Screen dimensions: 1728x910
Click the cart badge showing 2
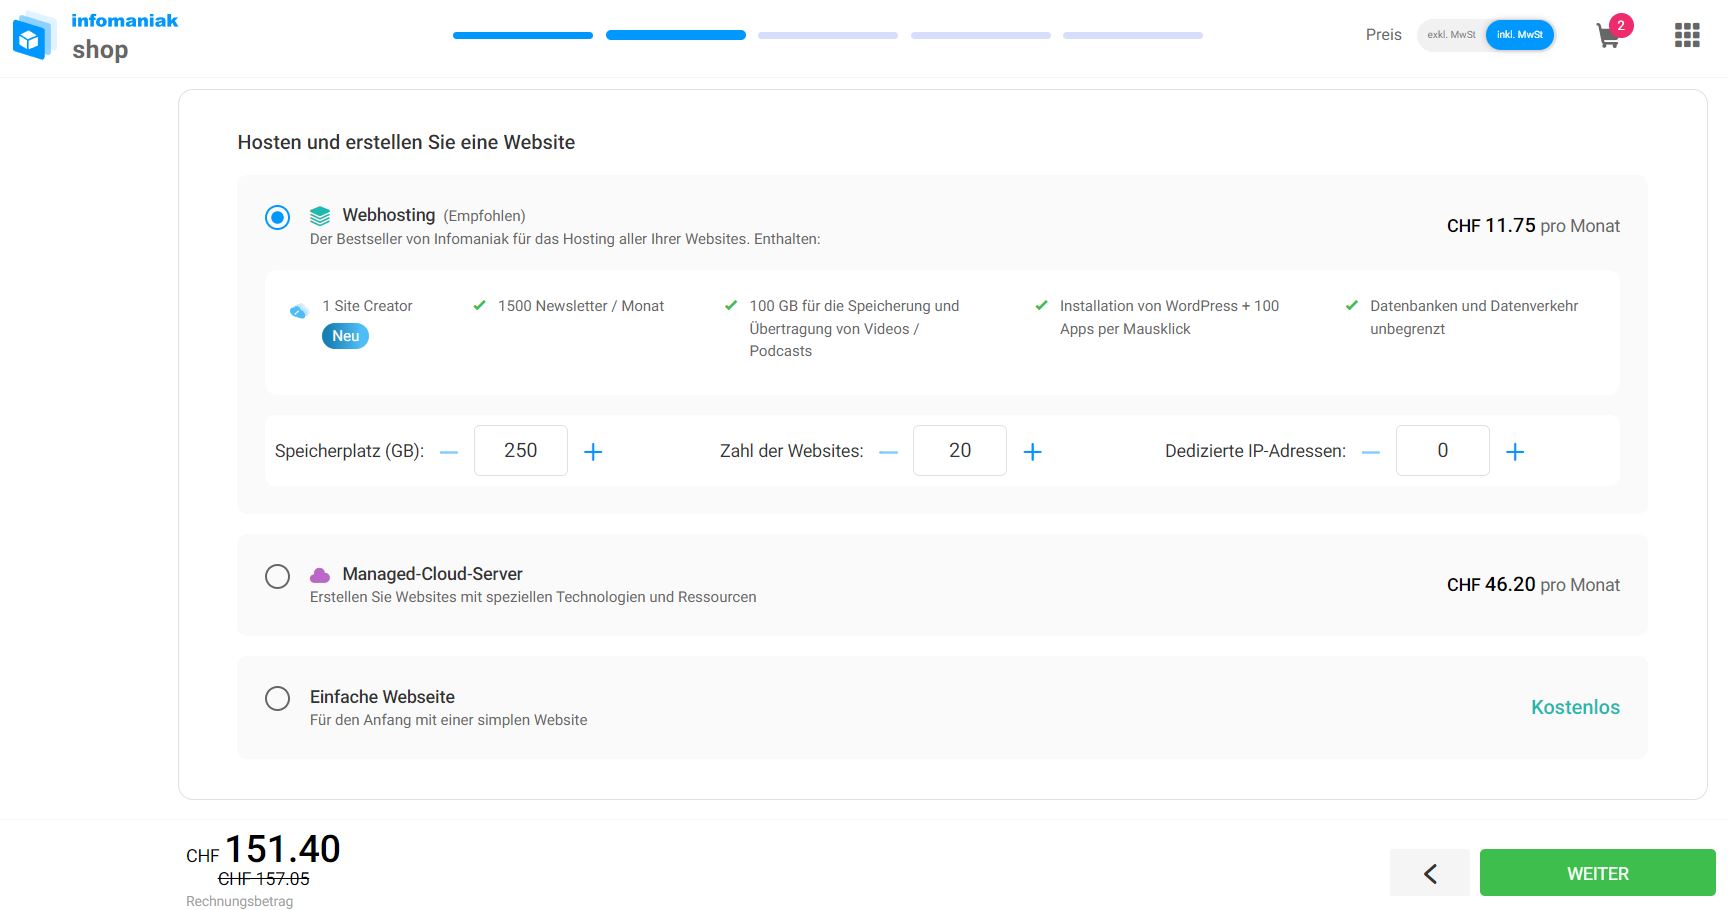1621,25
